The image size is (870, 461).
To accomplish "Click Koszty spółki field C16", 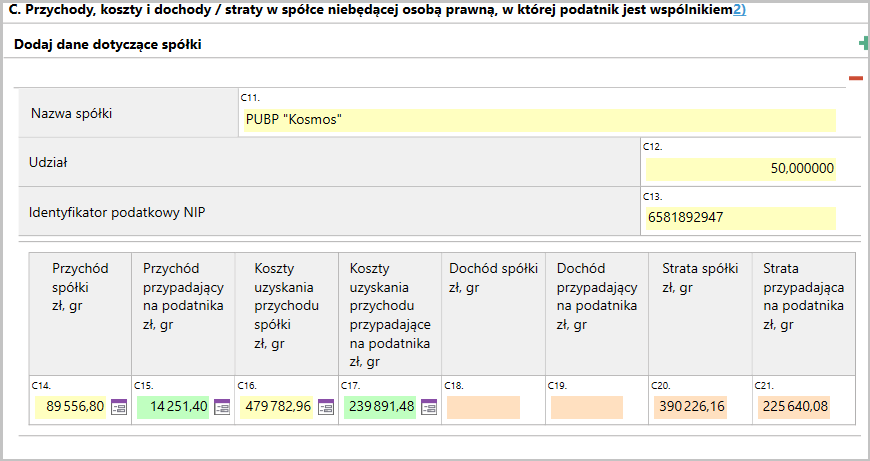I will pos(277,407).
